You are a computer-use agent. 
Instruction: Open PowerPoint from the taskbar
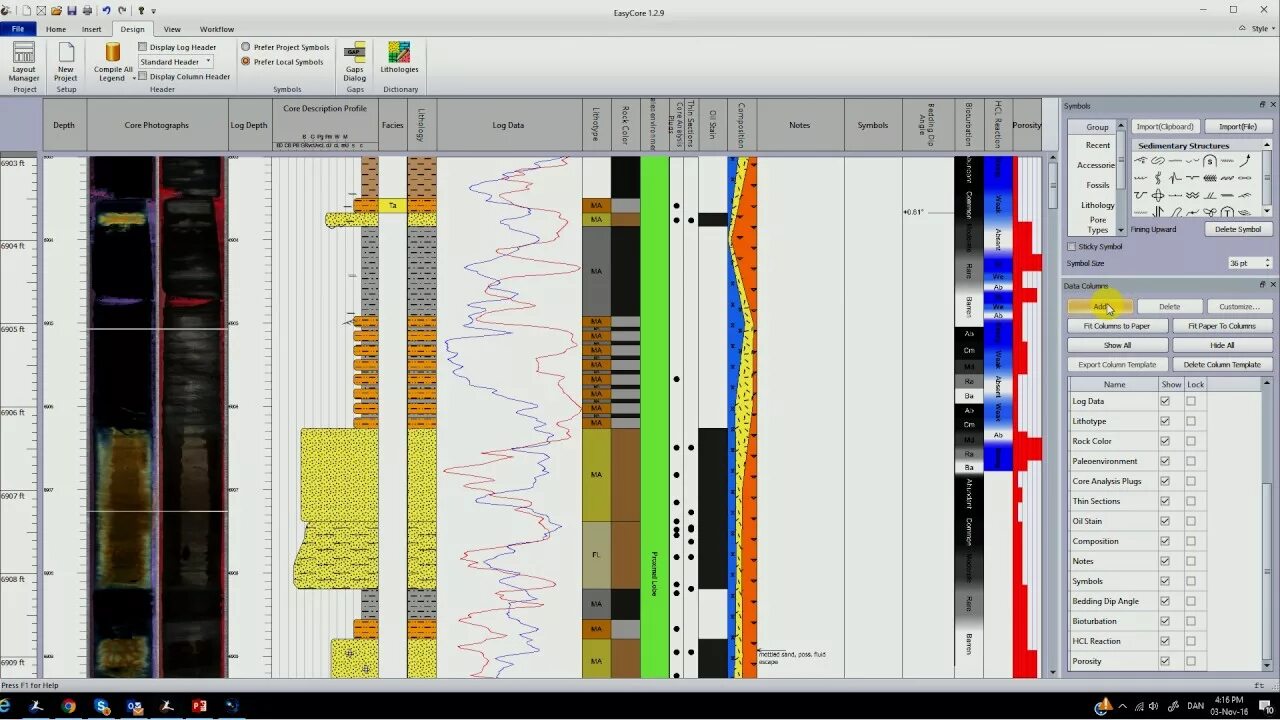199,706
